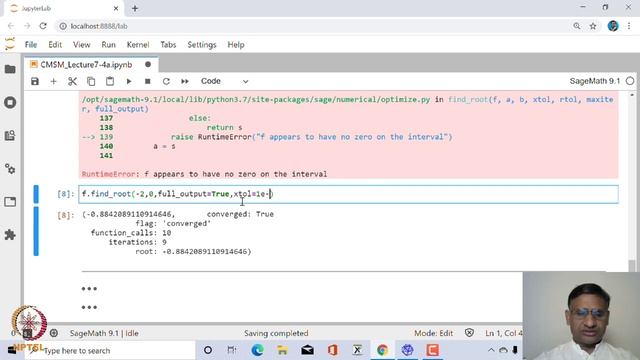This screenshot has width=640, height=360.
Task: Open Mail app from taskbar
Action: coord(307,350)
